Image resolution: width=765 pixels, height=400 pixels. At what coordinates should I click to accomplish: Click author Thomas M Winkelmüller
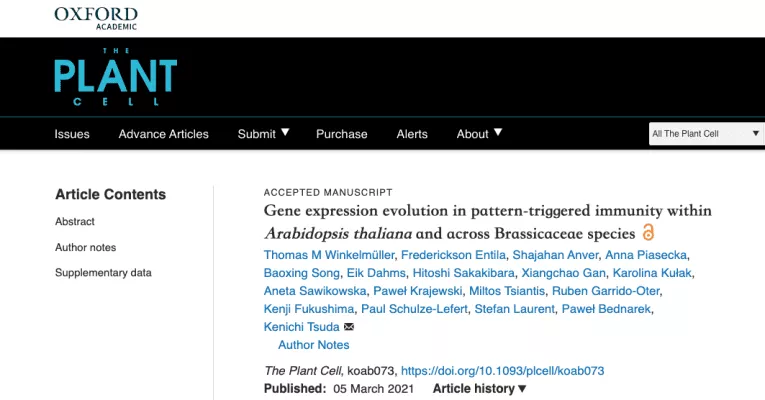tap(328, 255)
